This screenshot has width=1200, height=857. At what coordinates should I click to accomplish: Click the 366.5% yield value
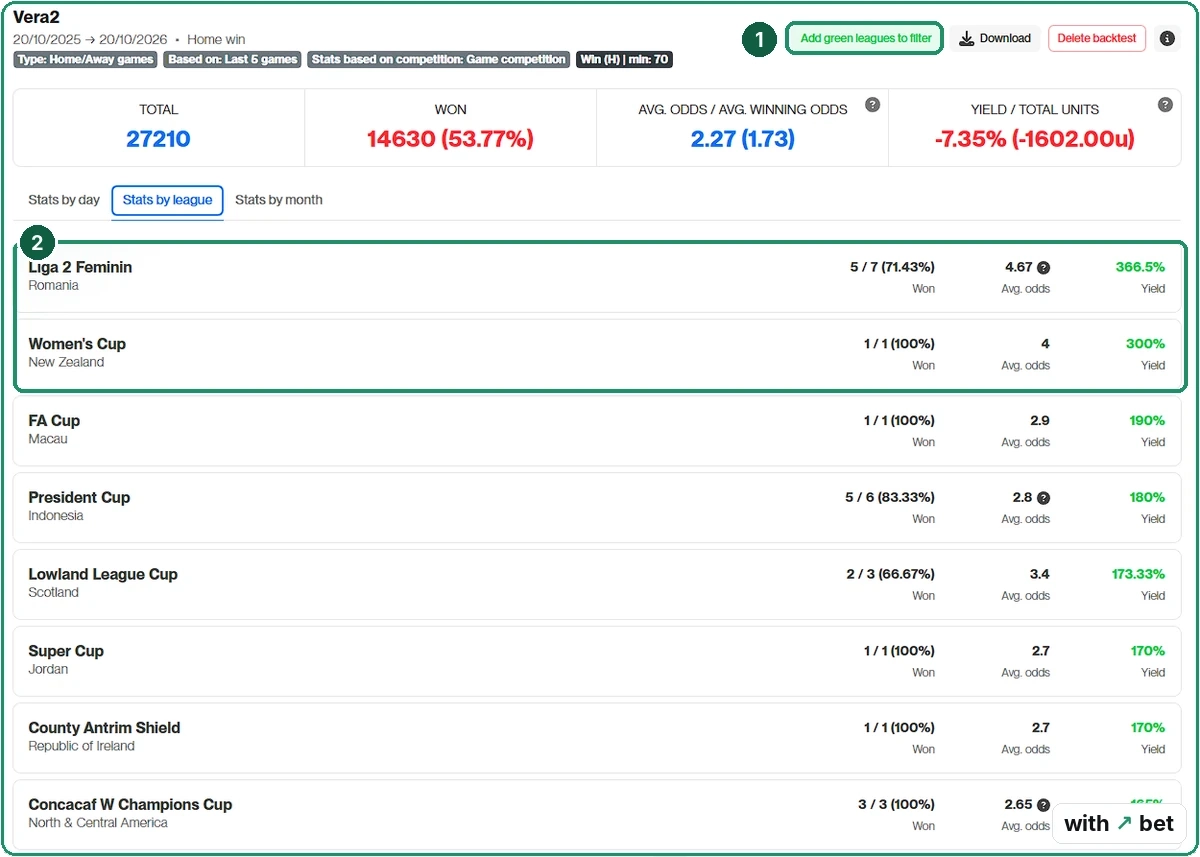[x=1140, y=267]
